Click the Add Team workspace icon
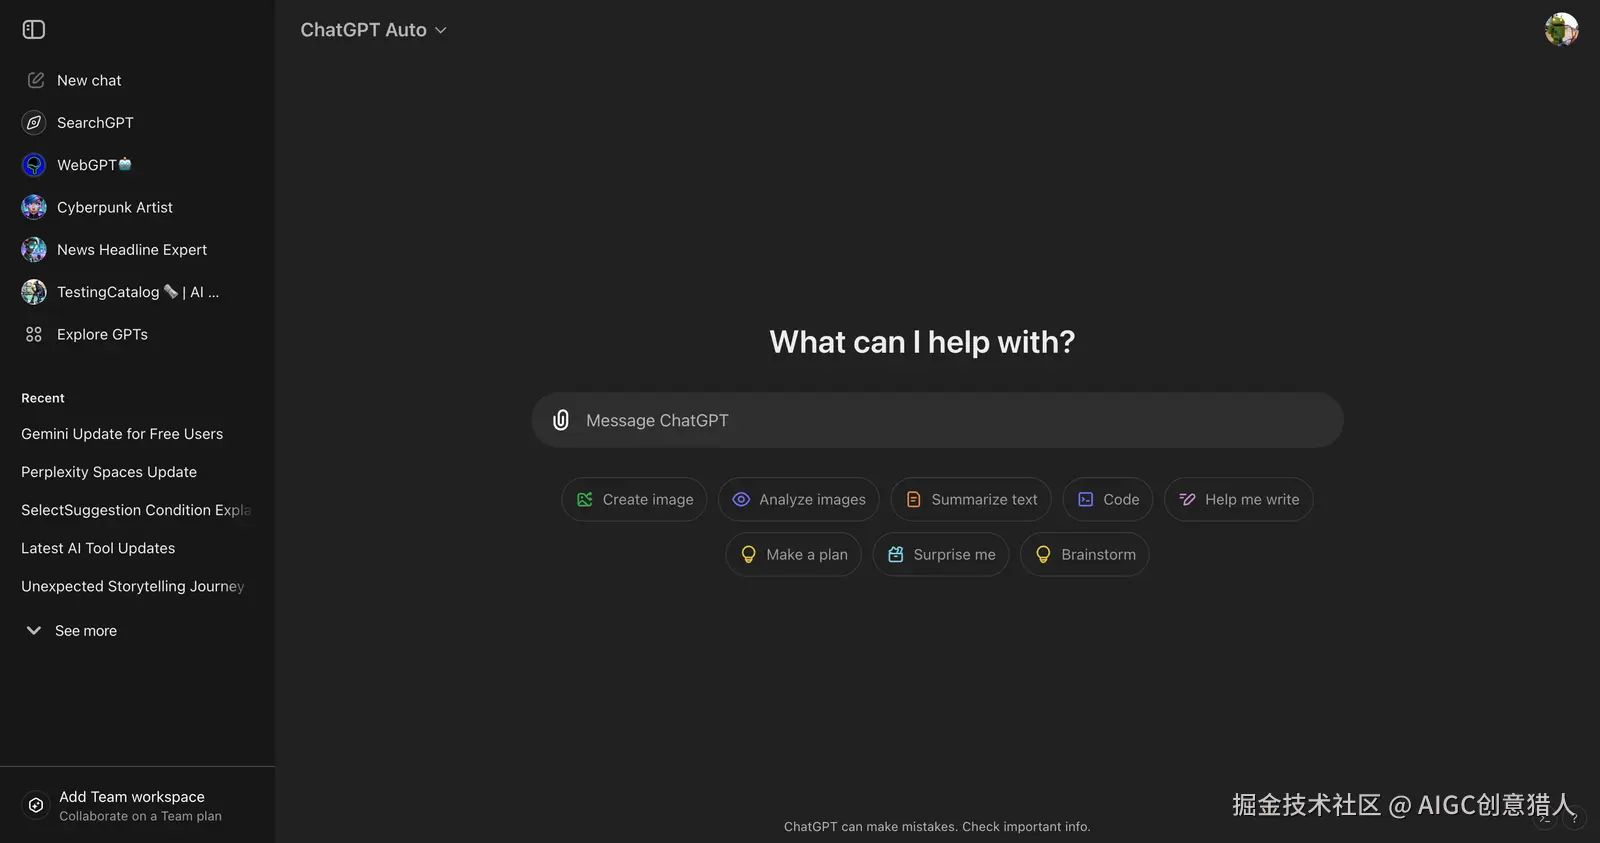Screen dimensions: 1600x843 tap(36, 805)
